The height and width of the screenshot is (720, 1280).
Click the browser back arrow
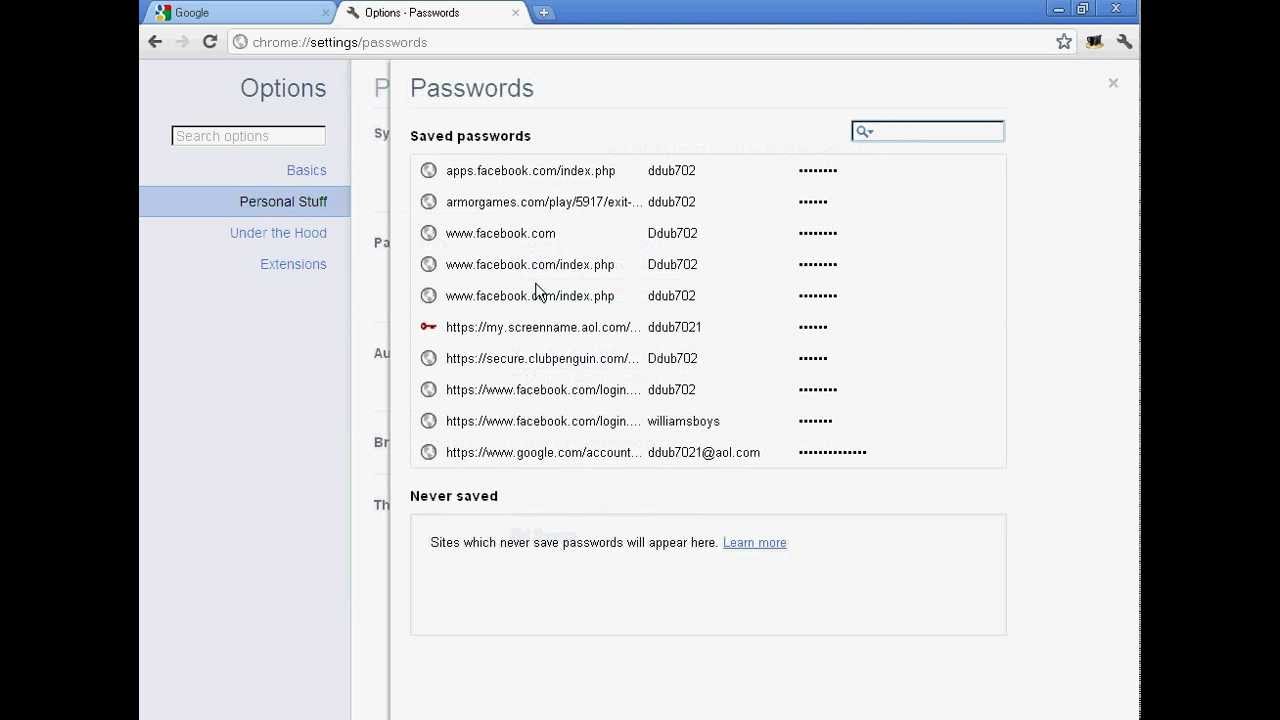click(x=155, y=42)
